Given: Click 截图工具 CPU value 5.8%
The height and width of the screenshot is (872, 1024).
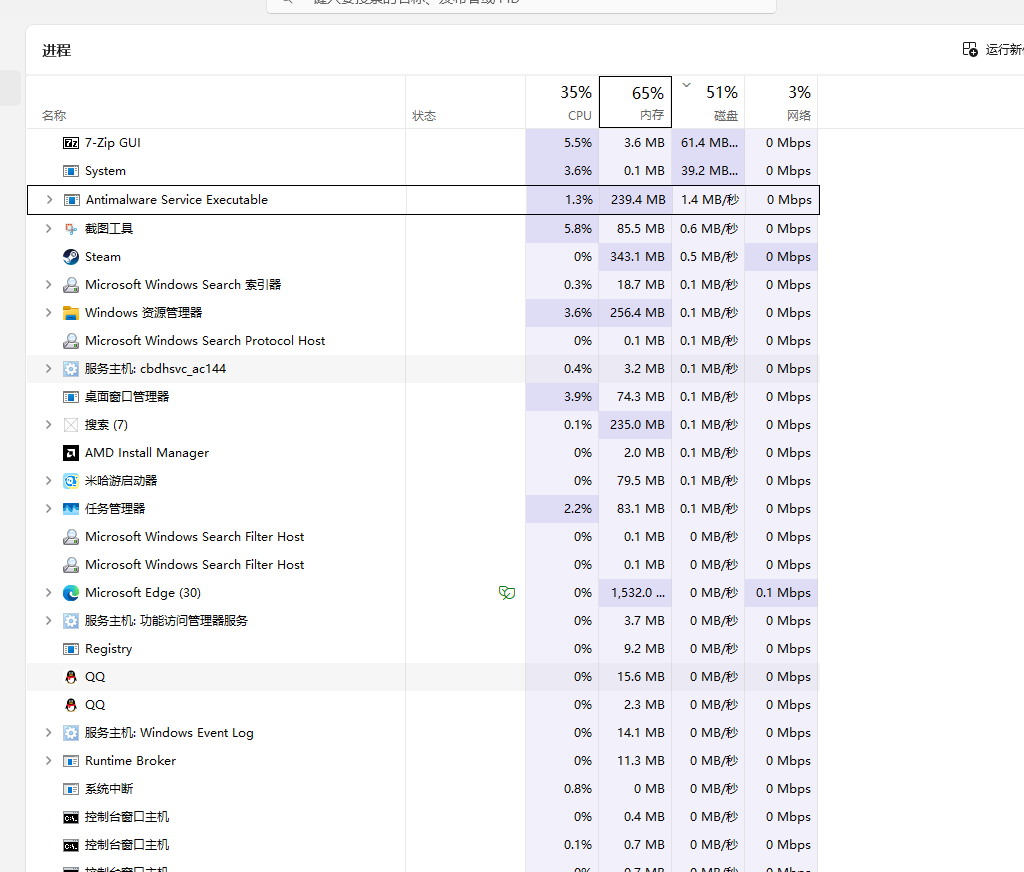Looking at the screenshot, I should pos(578,229).
